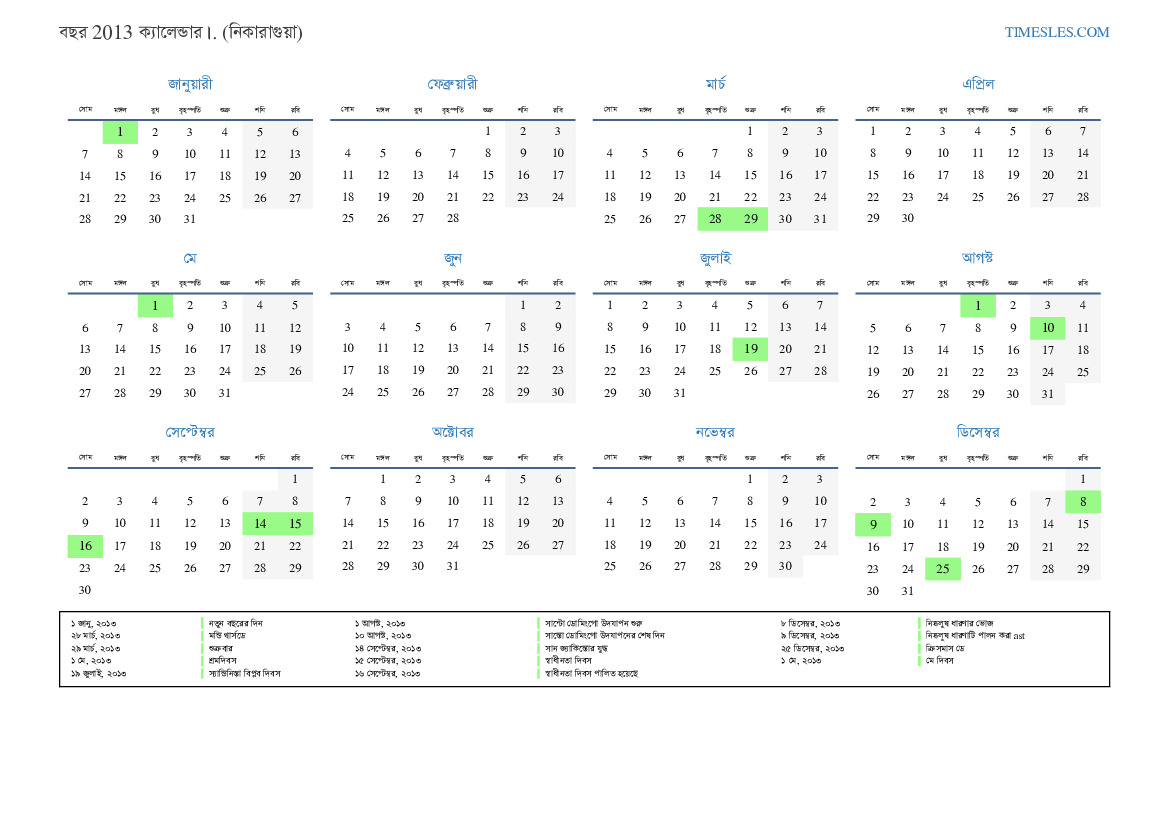Click highlighted date 15 in September
Image resolution: width=1169 pixels, height=827 pixels.
point(295,523)
